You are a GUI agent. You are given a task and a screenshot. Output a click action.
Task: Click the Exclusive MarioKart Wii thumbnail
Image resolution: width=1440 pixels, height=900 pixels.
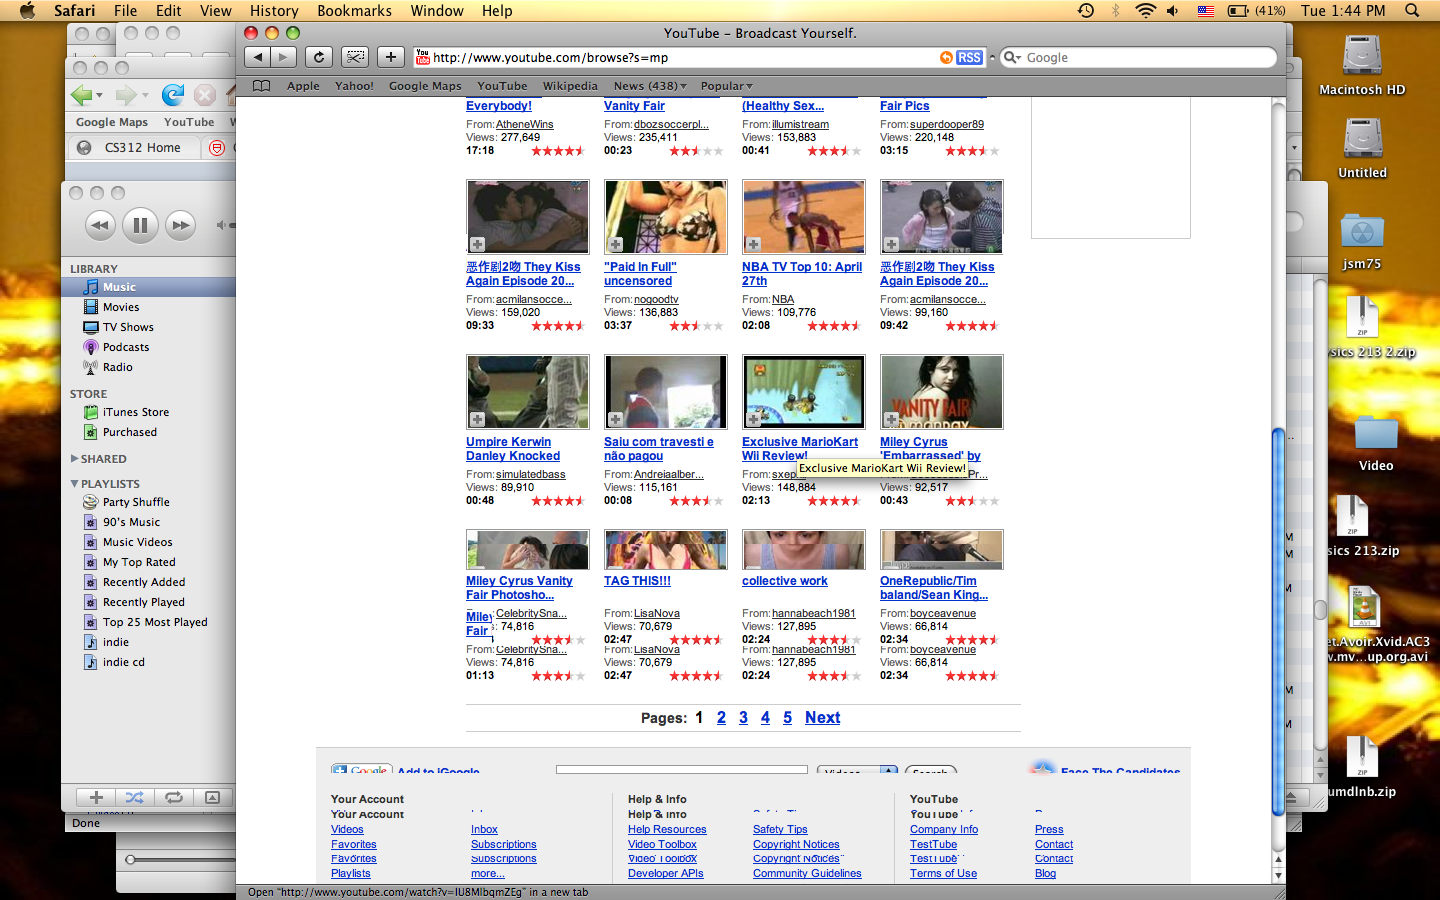[x=804, y=392]
